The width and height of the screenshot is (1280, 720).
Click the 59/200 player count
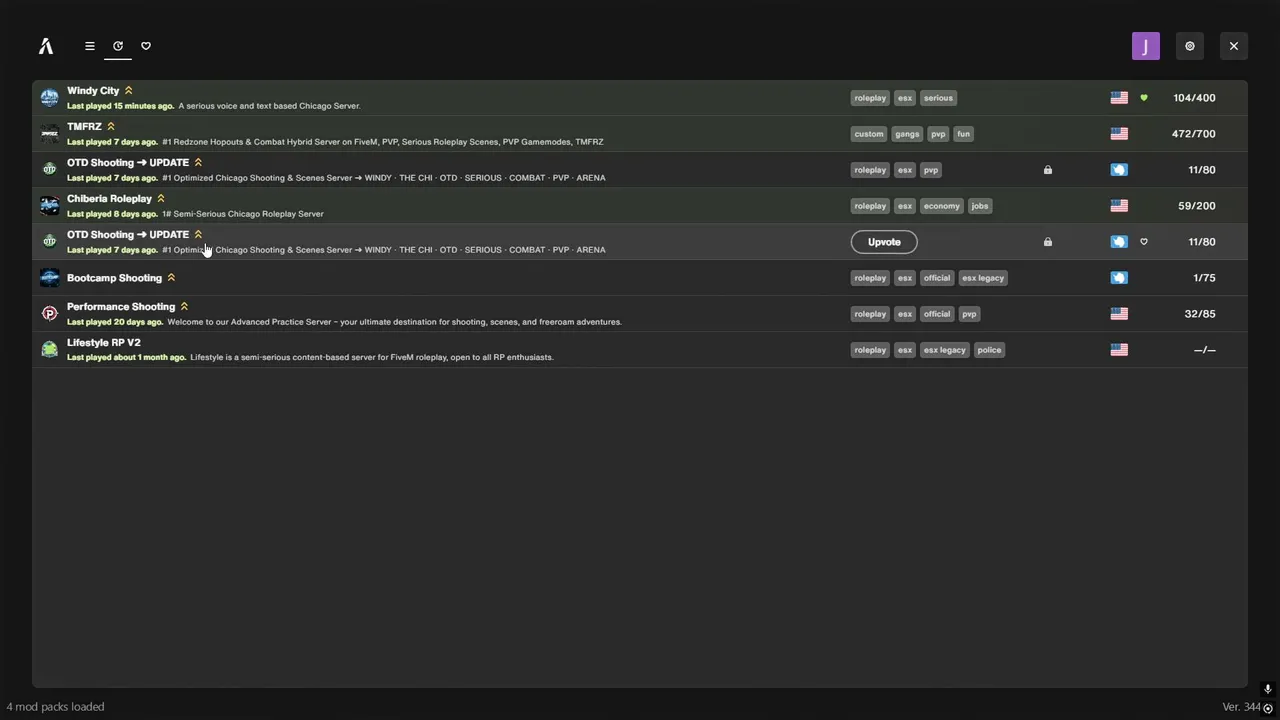click(1197, 206)
